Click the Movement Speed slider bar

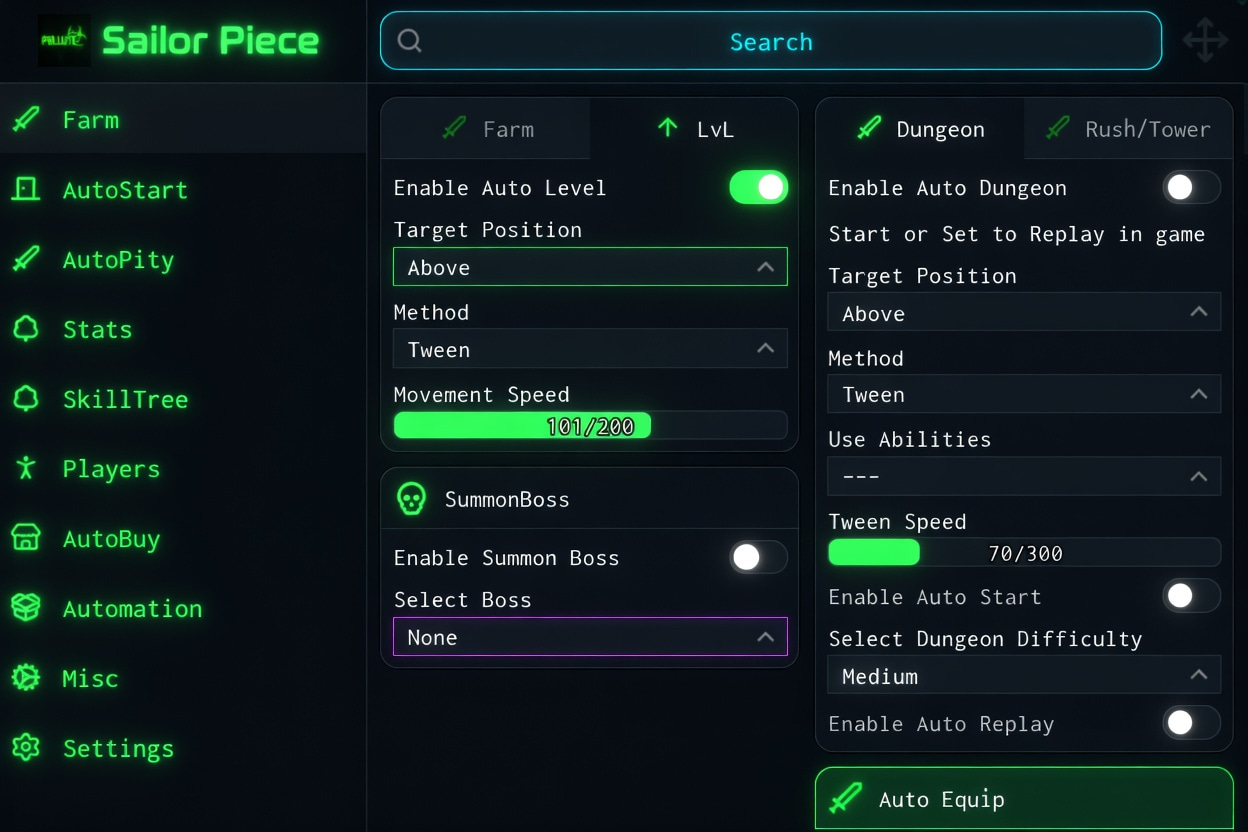click(590, 426)
